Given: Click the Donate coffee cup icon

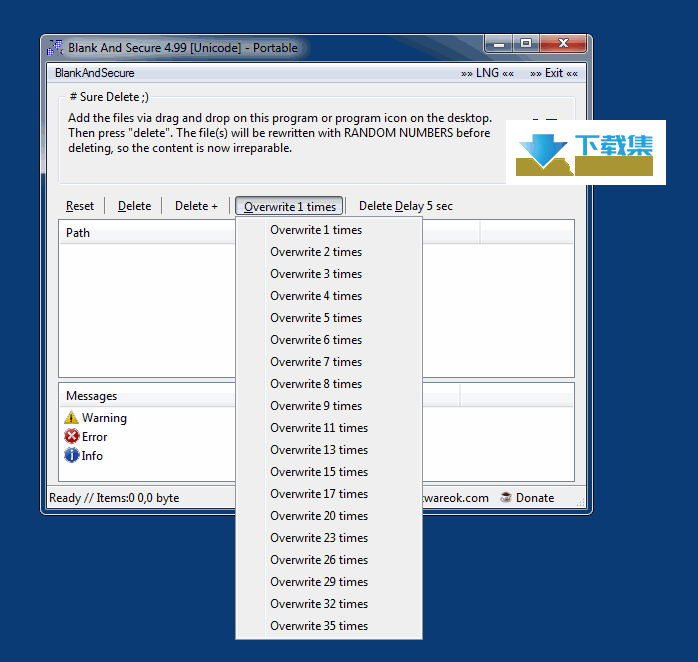Looking at the screenshot, I should tap(506, 497).
